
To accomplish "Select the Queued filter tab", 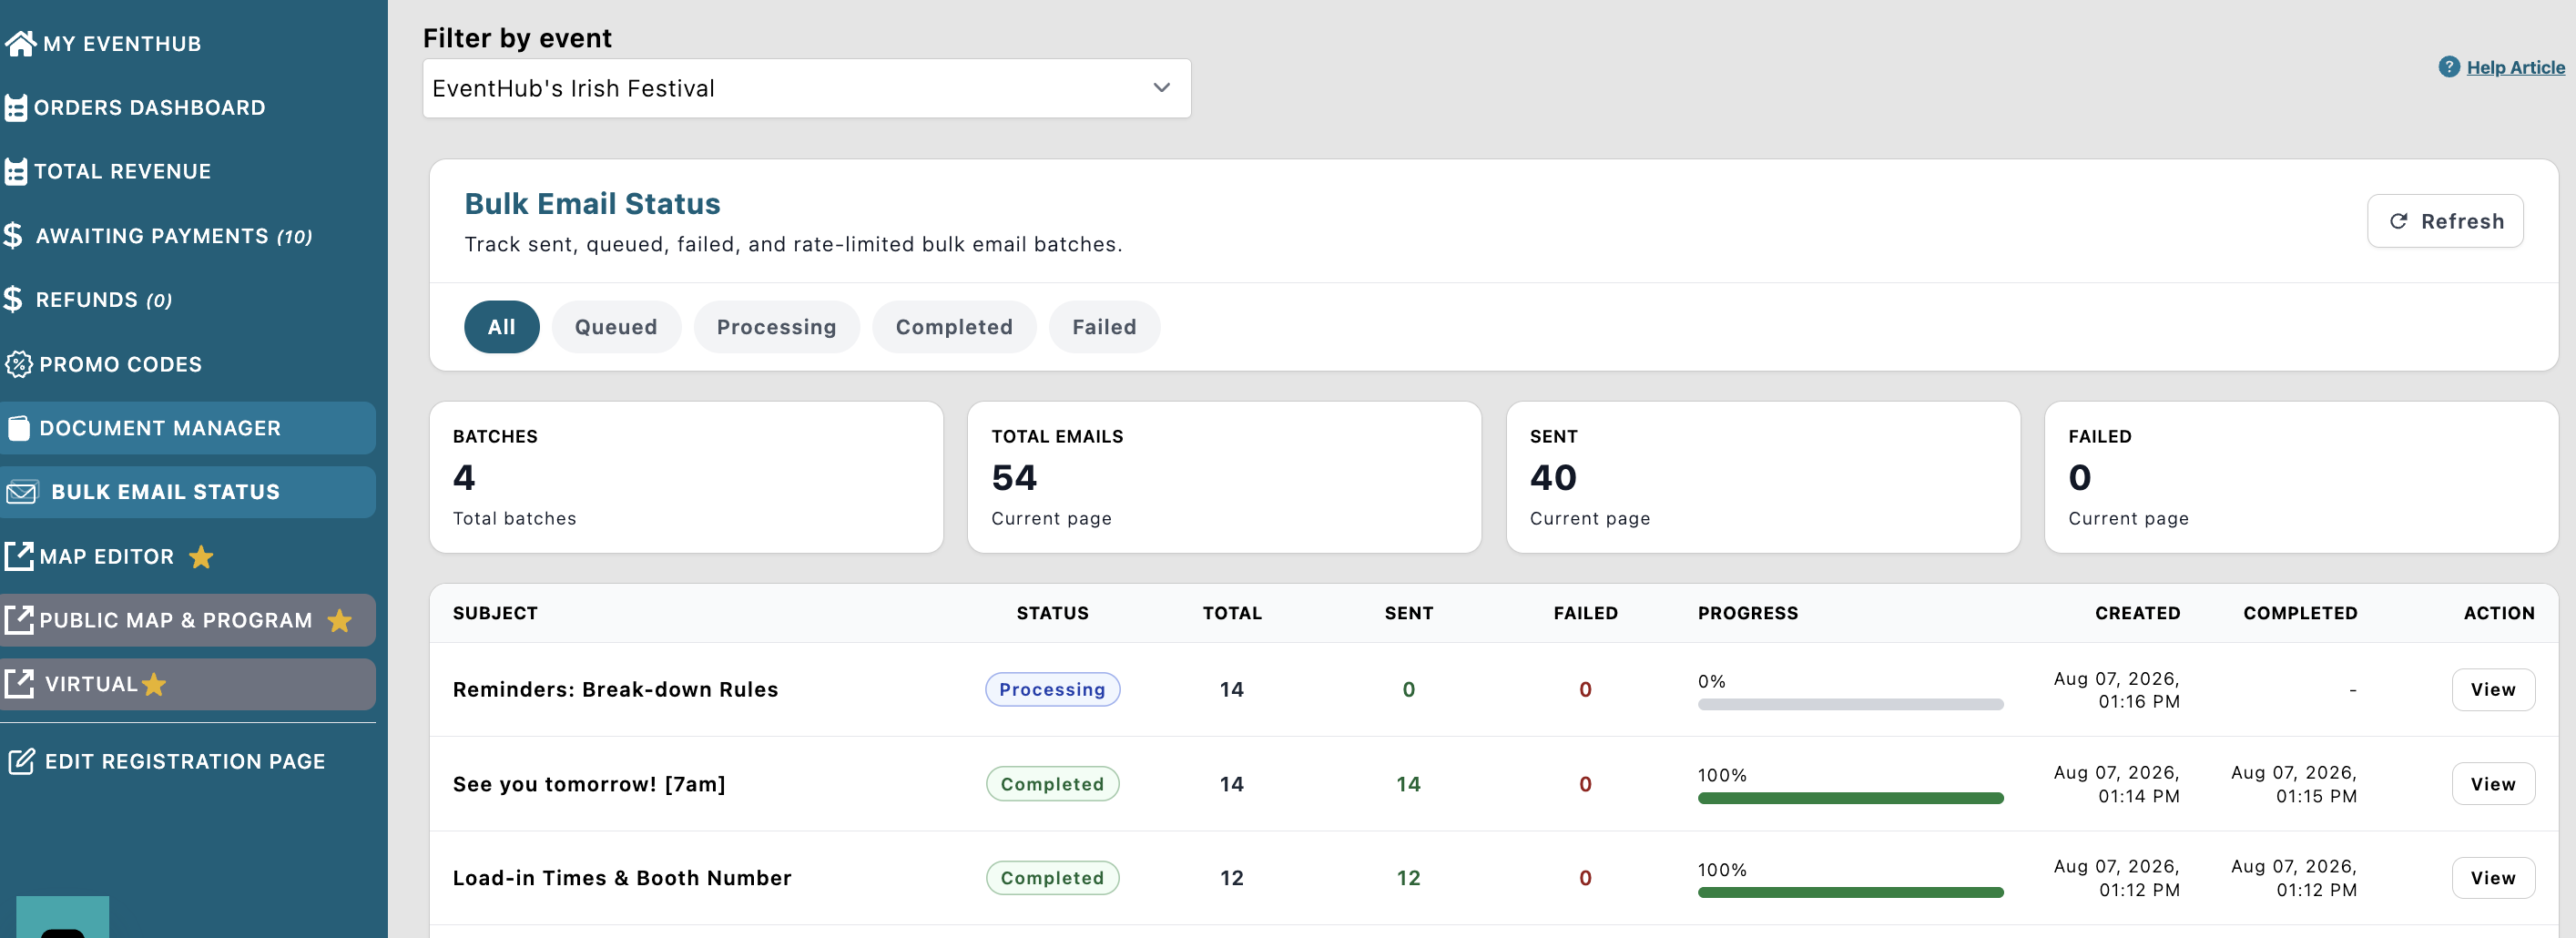I will coord(615,327).
